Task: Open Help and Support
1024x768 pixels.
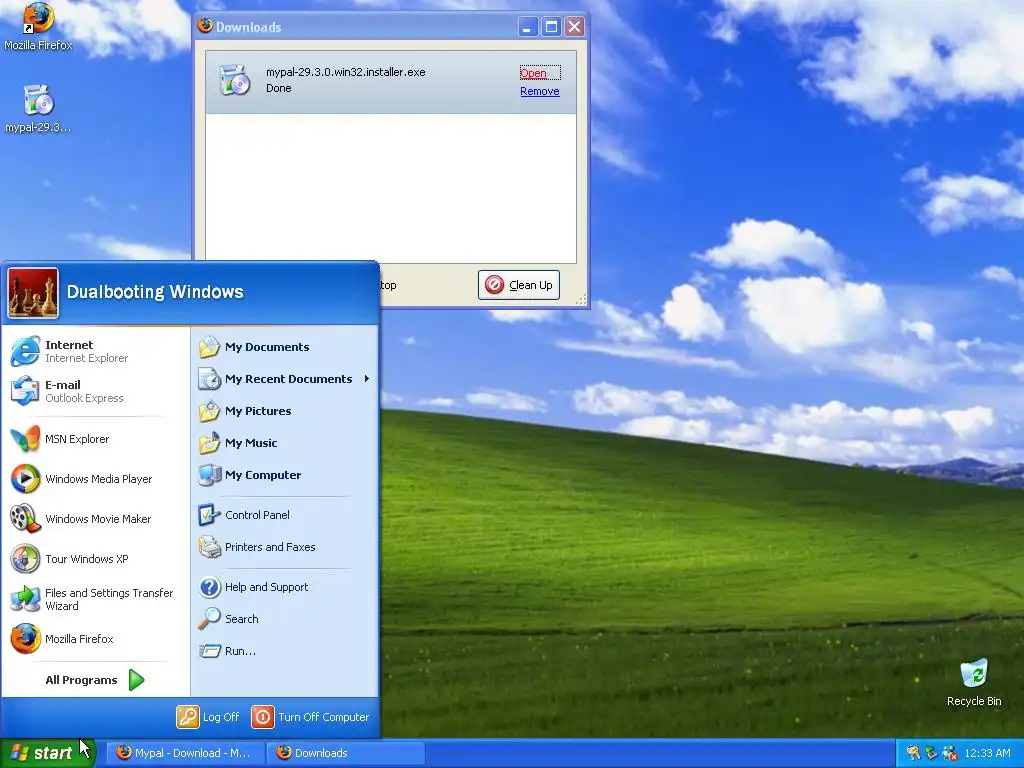Action: (284, 587)
